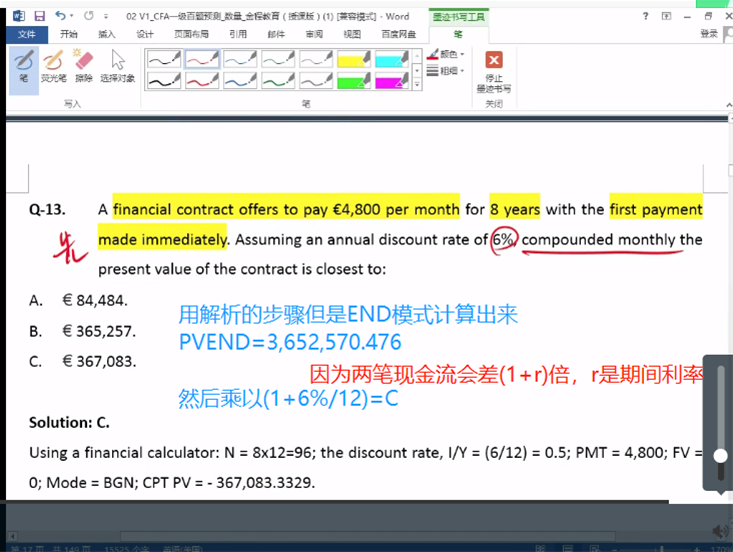Open the undo history dropdown arrow
The width and height of the screenshot is (733, 552).
pos(72,16)
